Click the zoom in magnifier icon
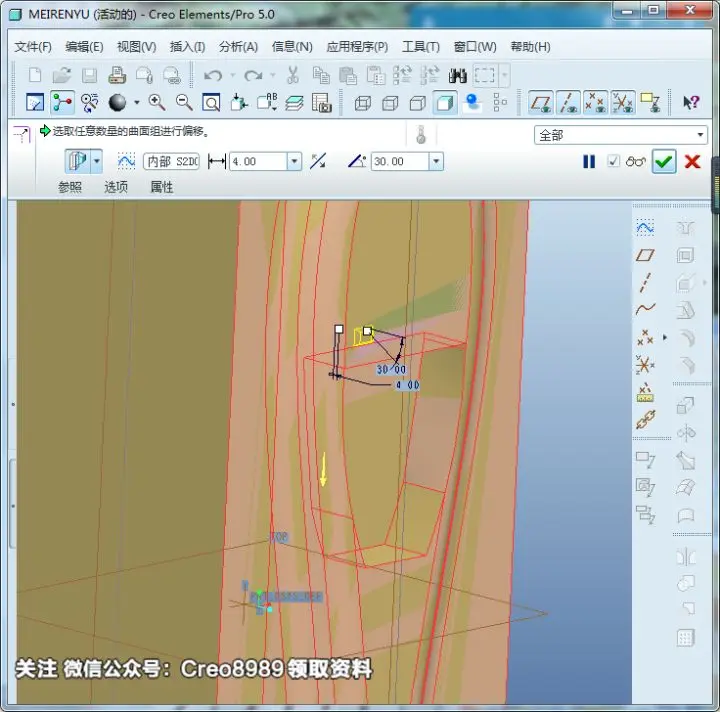 pyautogui.click(x=157, y=102)
